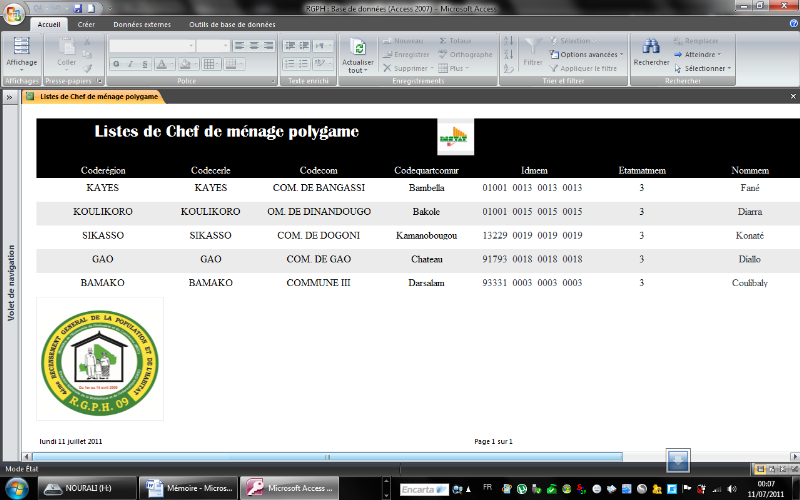Click Nouveau record button
Viewport: 800px width, 500px height.
(403, 41)
